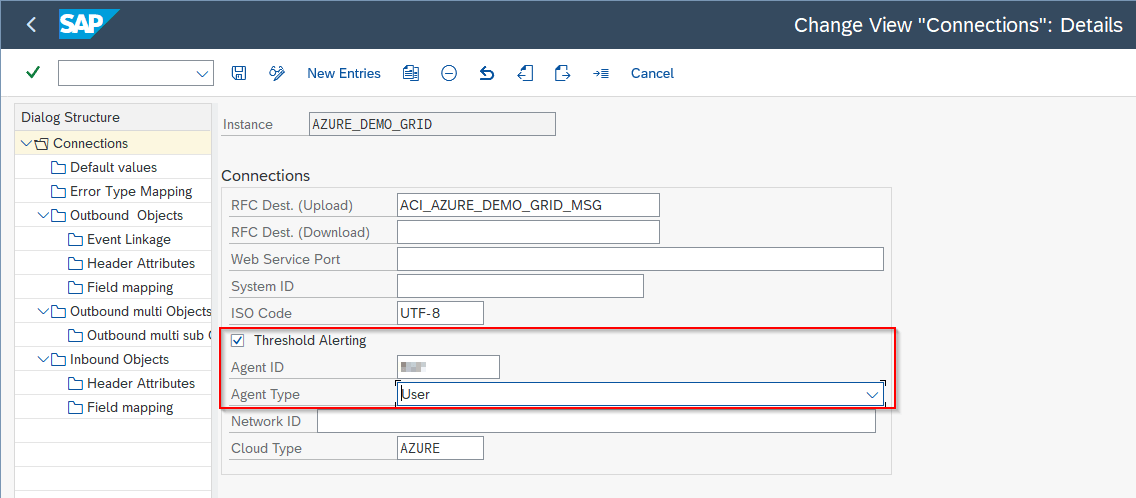Select Outbound multi Objects folder

click(141, 311)
